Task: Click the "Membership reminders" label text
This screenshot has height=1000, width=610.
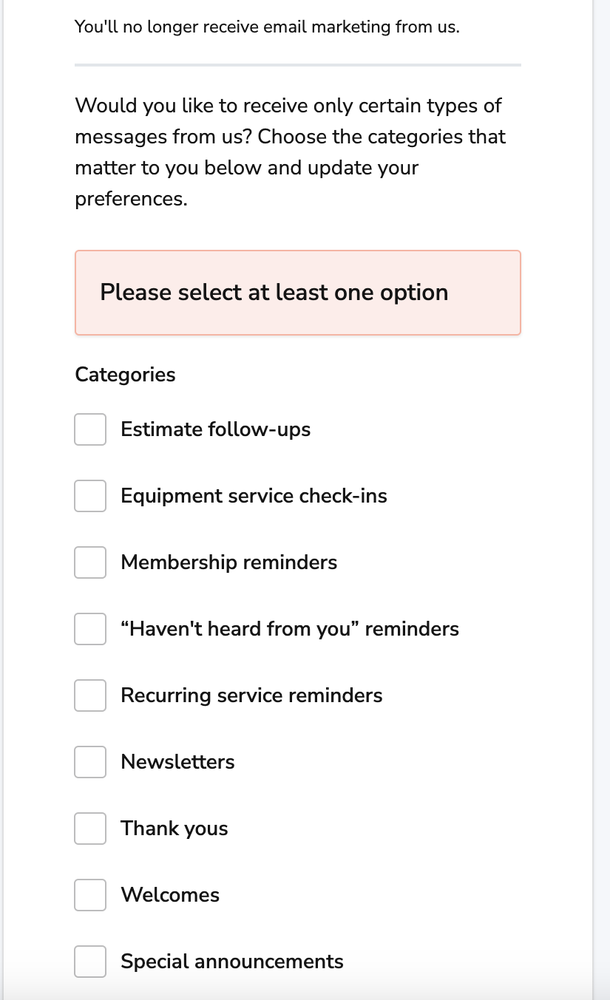Action: pos(228,562)
